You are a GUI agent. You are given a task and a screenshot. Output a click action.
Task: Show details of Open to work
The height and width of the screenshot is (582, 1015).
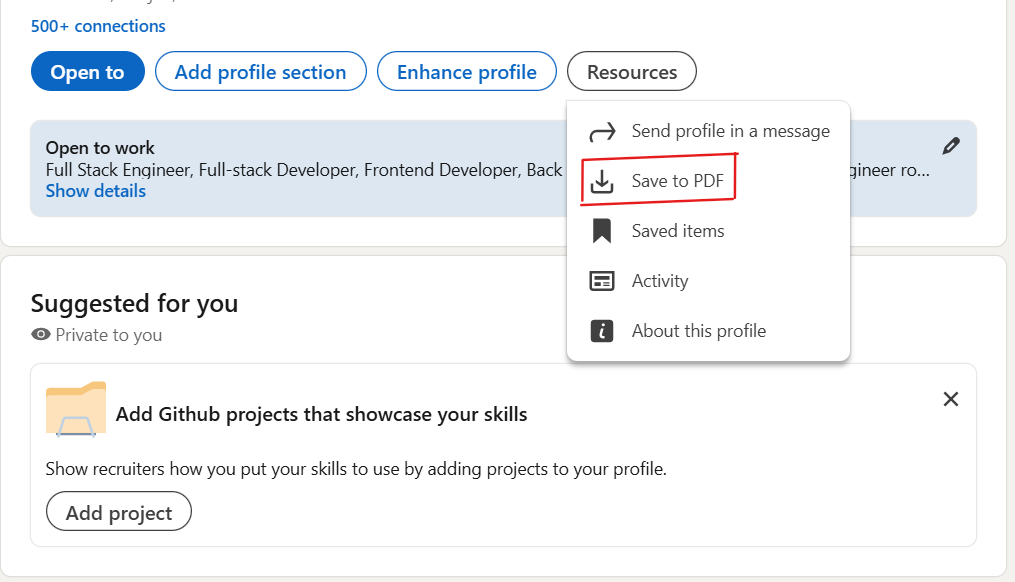[95, 190]
